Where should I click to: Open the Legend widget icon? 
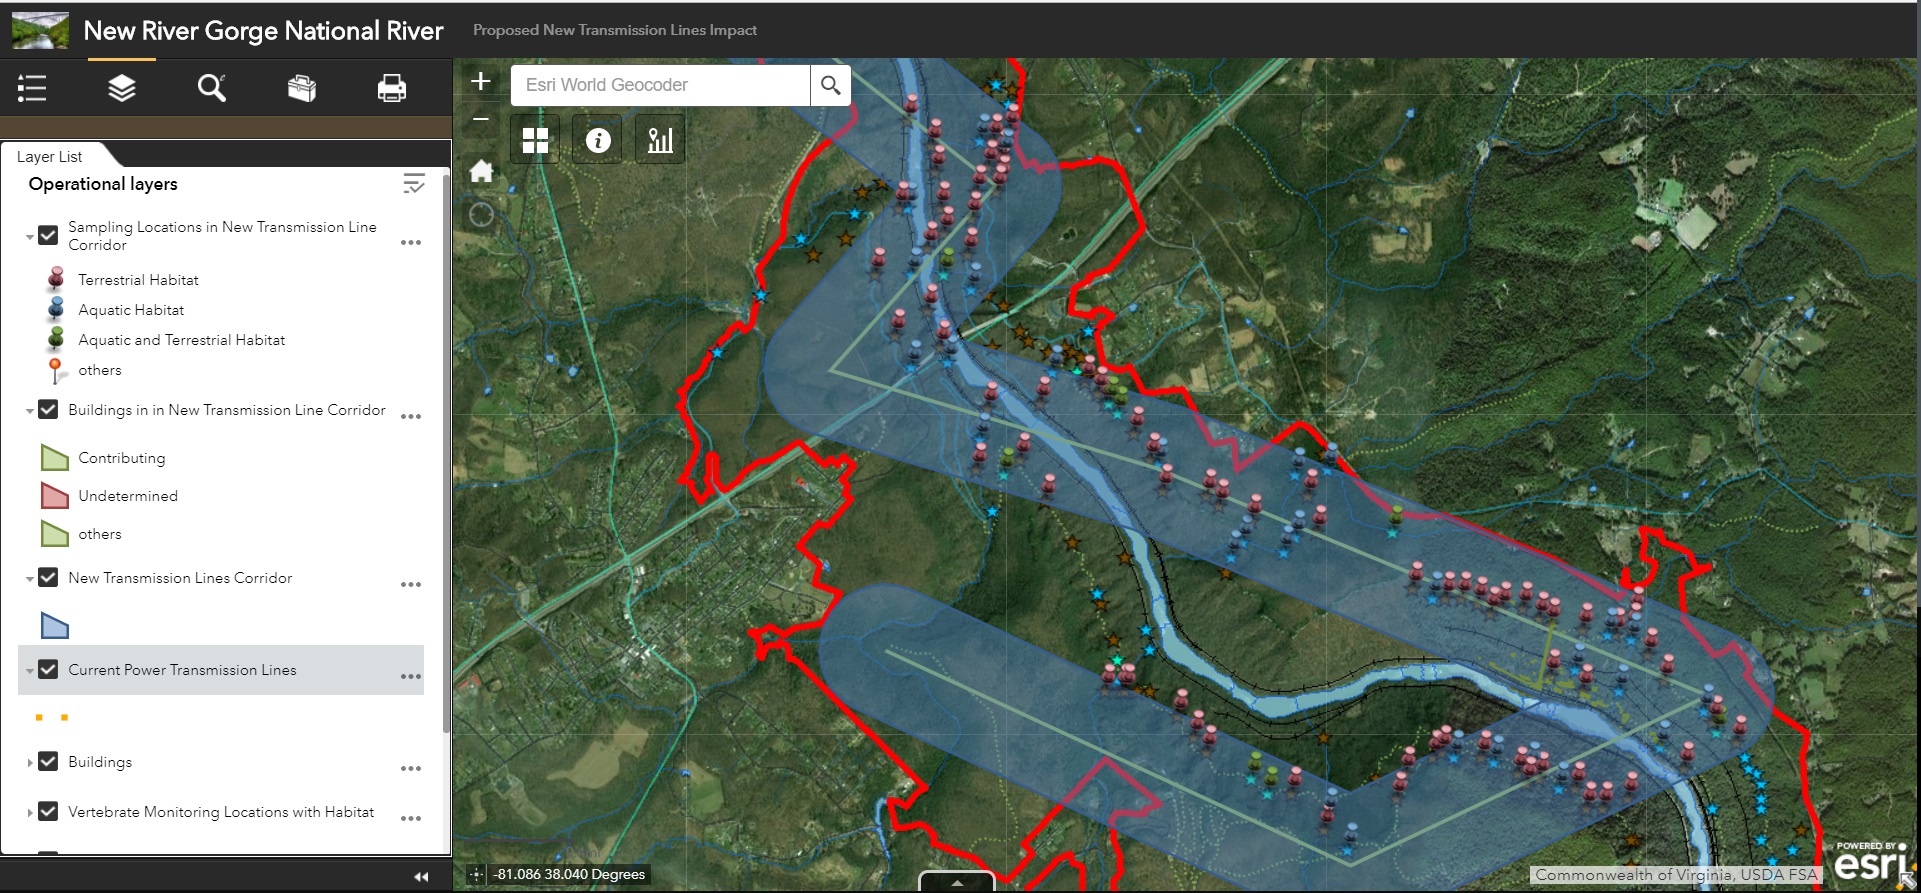tap(32, 88)
